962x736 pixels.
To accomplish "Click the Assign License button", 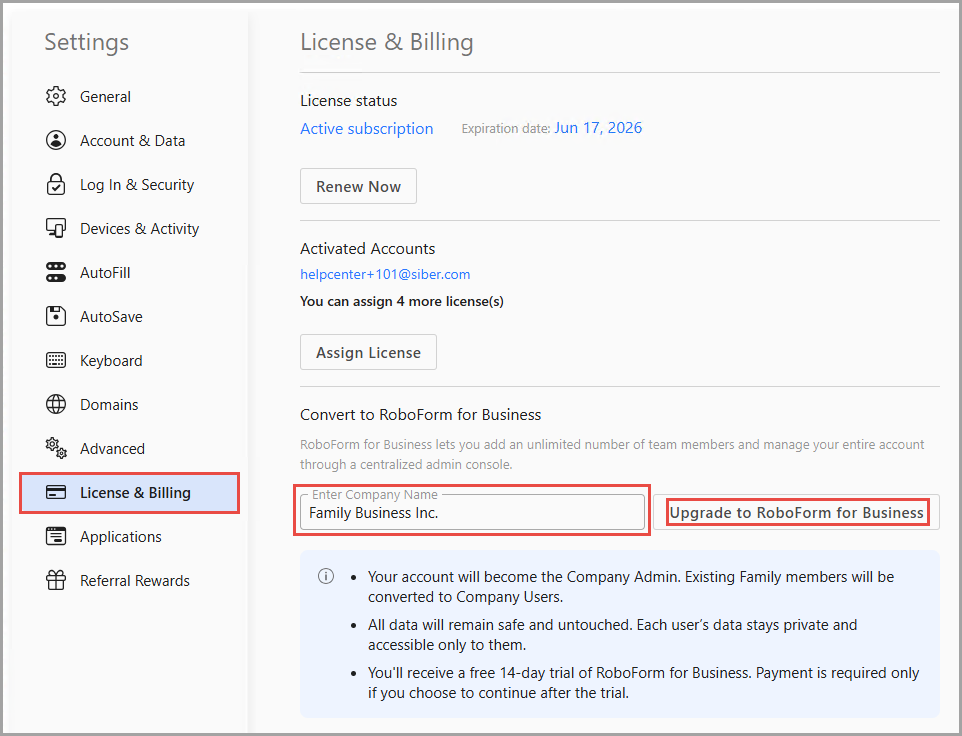I will click(x=368, y=352).
